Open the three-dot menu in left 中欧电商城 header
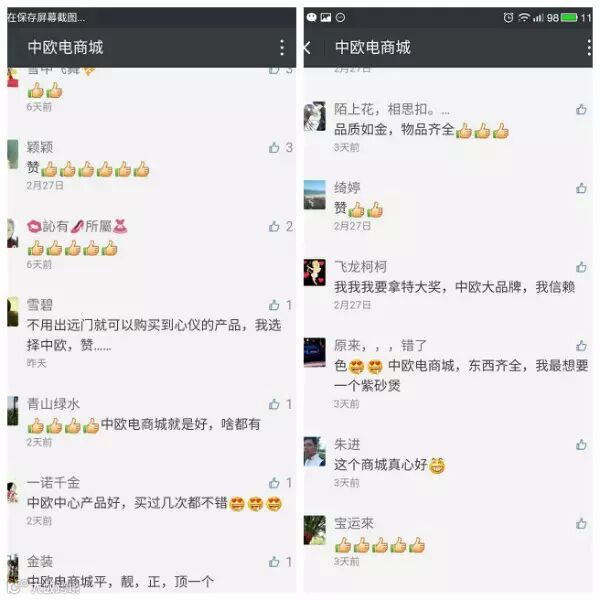 282,47
